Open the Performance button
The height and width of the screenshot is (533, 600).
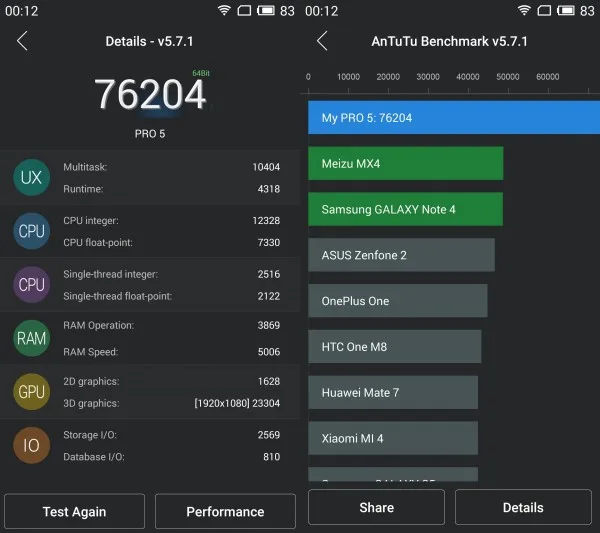pos(225,511)
